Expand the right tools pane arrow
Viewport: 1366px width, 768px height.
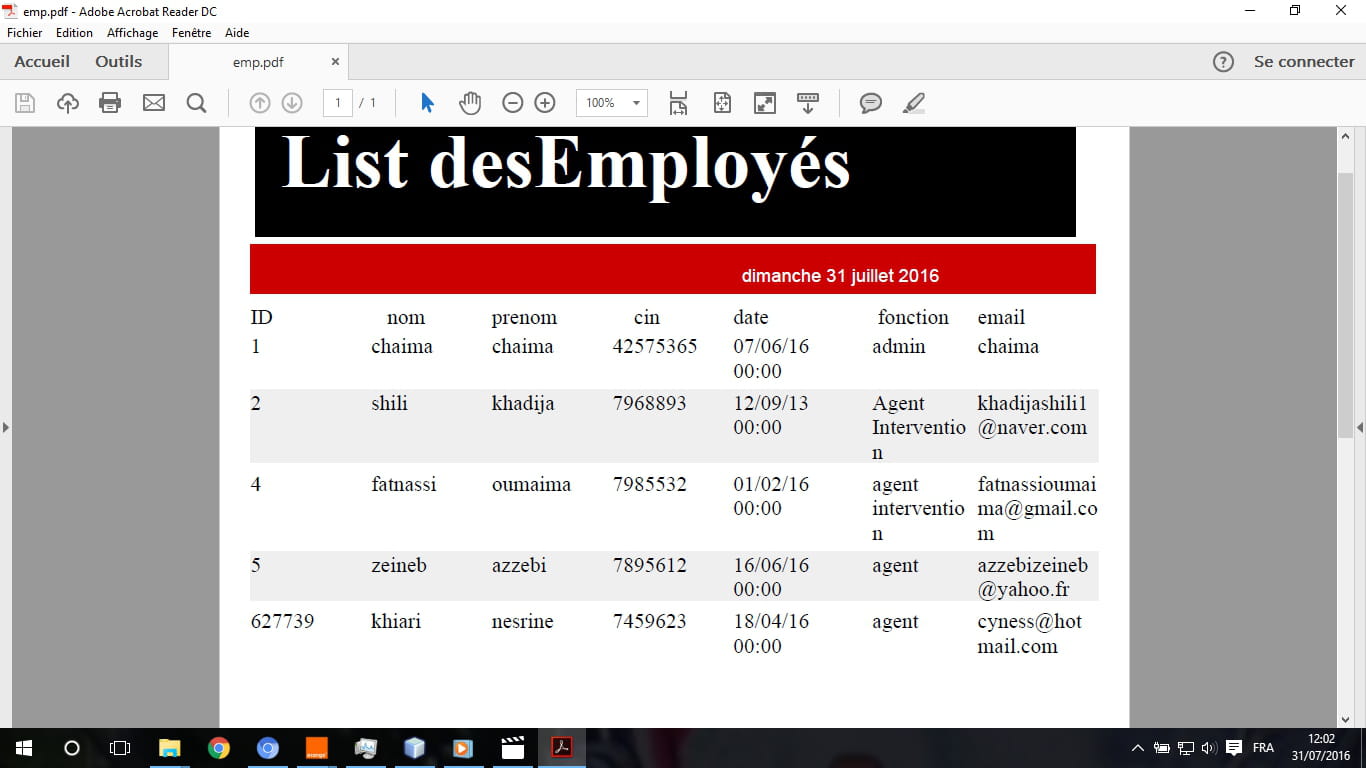pos(1360,427)
